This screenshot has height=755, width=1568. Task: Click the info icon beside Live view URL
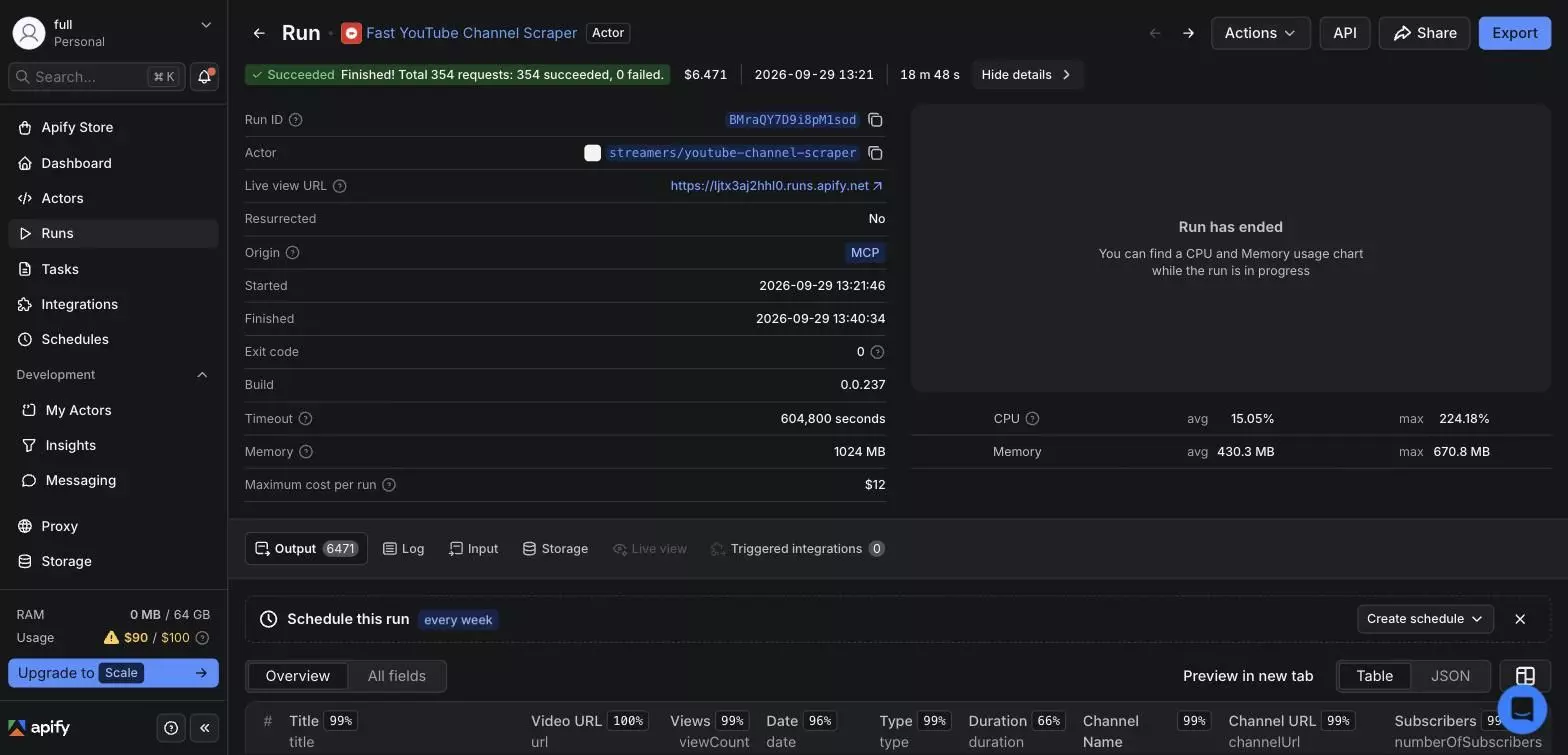[340, 186]
